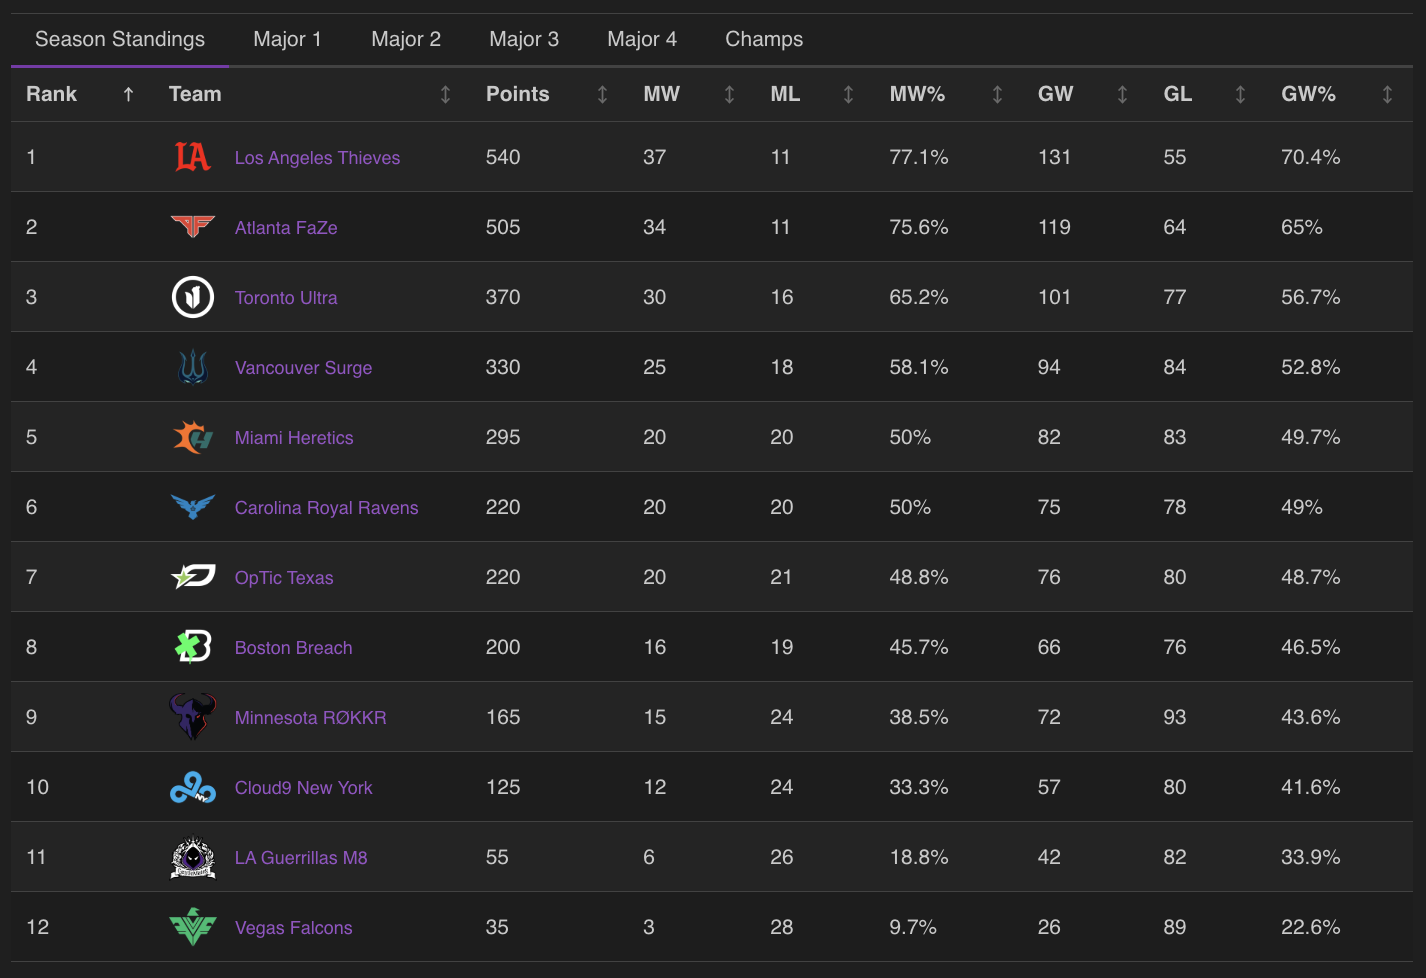Click the Cloud9 New York logo
1426x978 pixels.
tap(192, 788)
